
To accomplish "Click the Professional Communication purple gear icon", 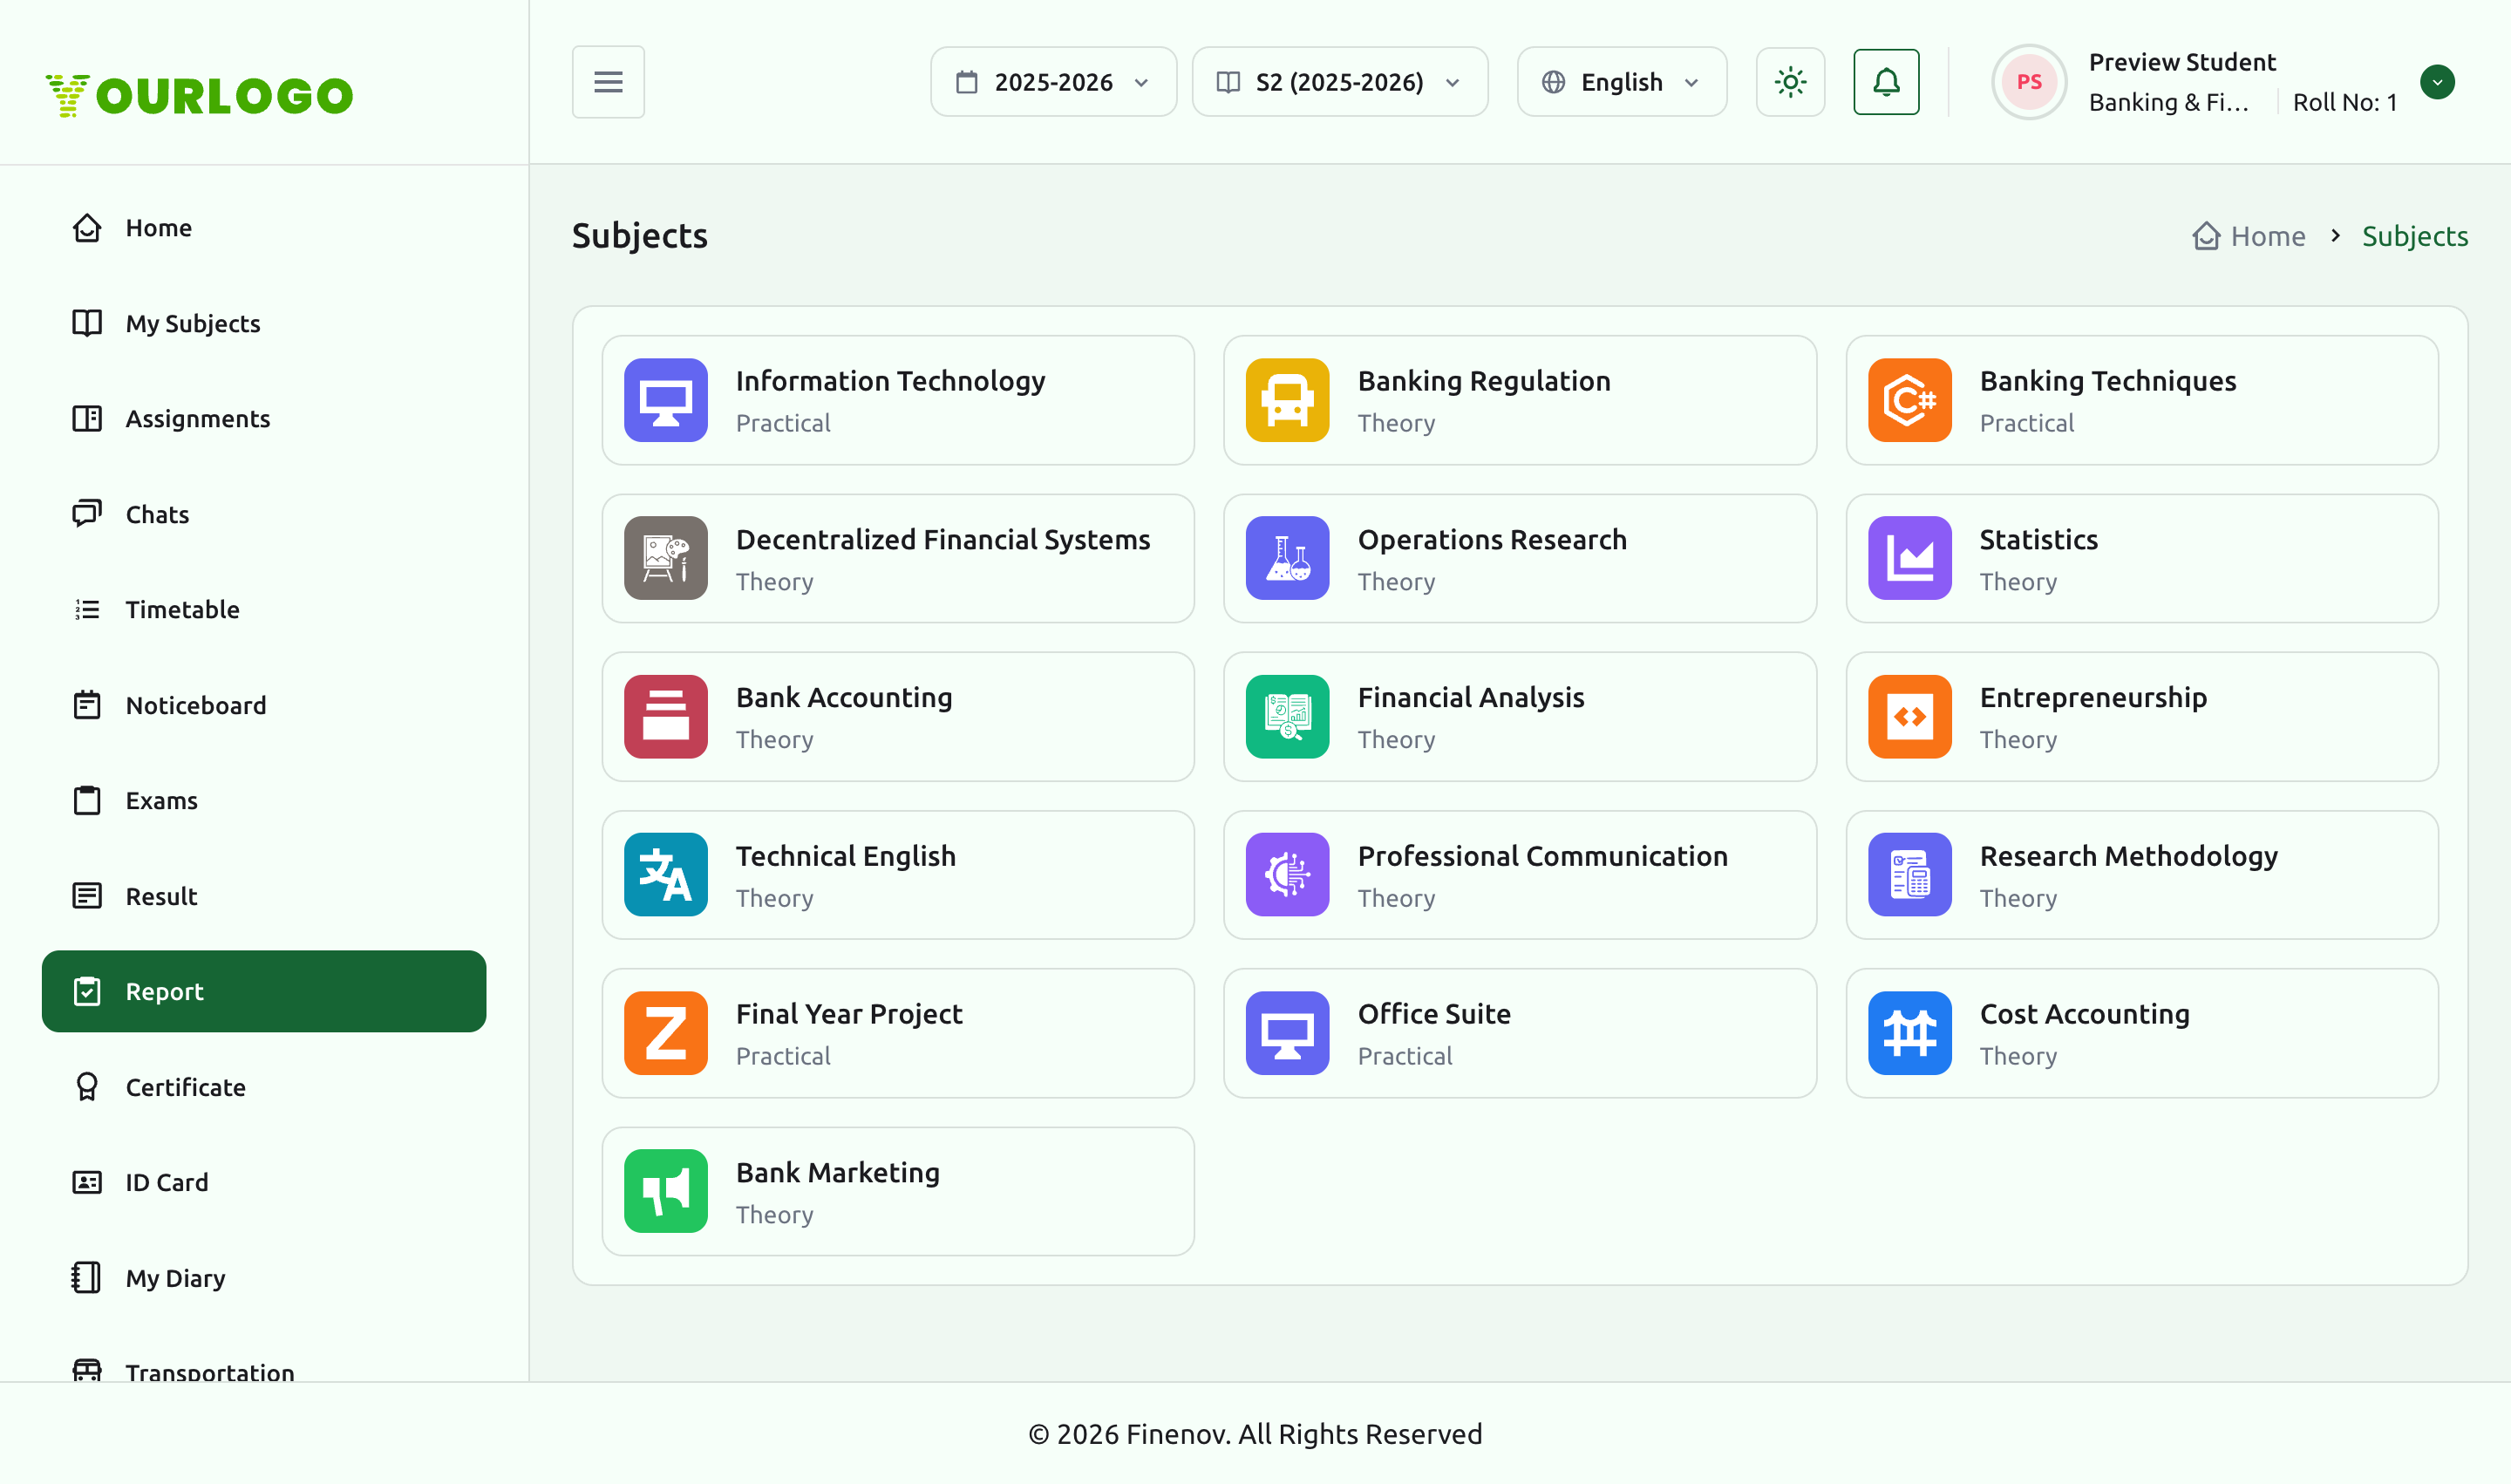I will coord(1287,875).
